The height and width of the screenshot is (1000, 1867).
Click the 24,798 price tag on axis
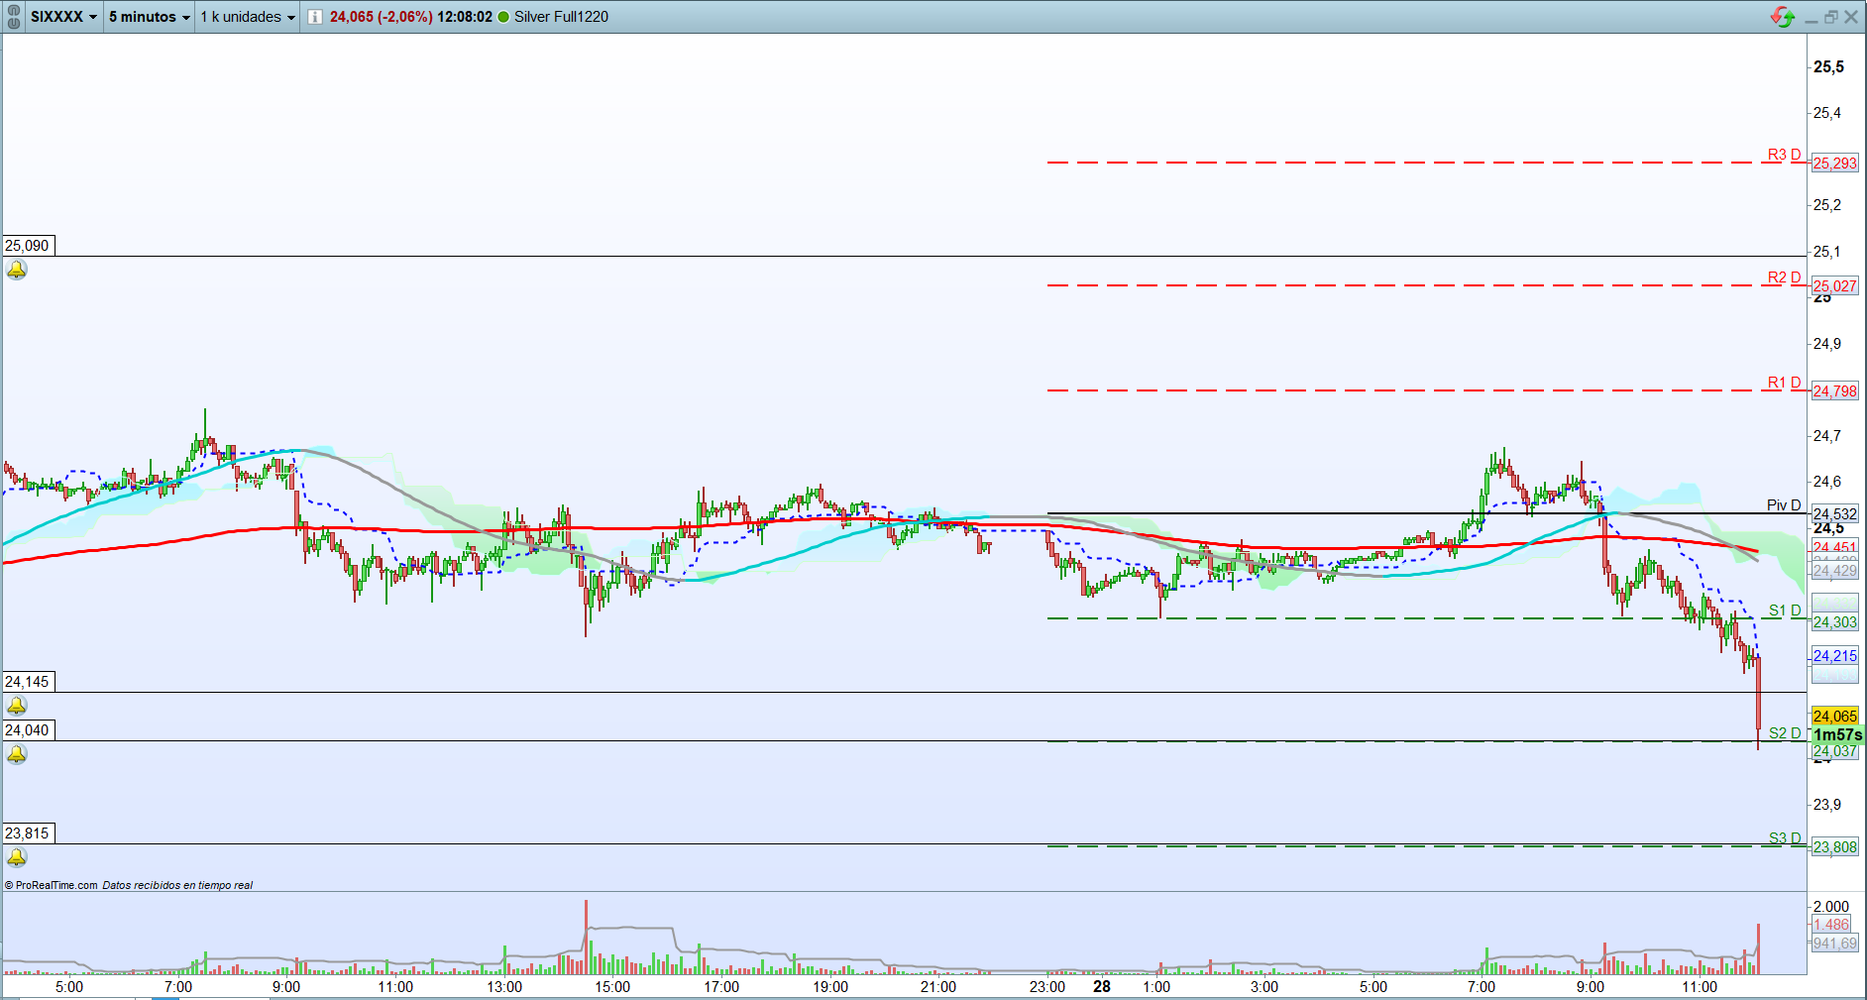[x=1835, y=391]
